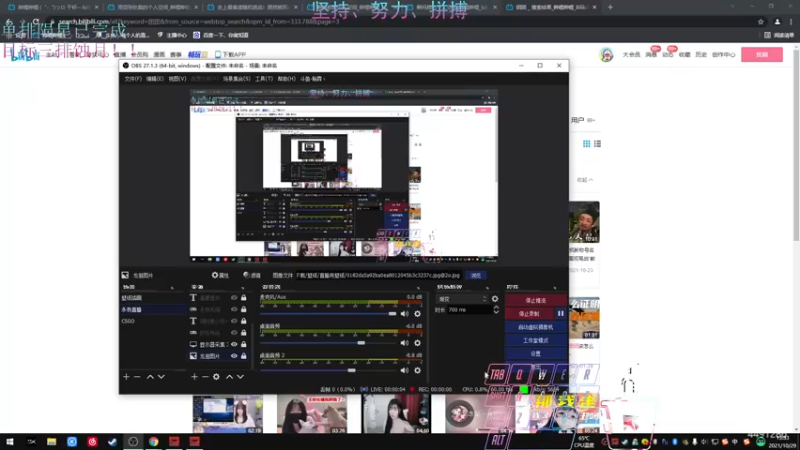This screenshot has width=800, height=450.
Task: Bookmark this page with the star icon
Action: (761, 21)
